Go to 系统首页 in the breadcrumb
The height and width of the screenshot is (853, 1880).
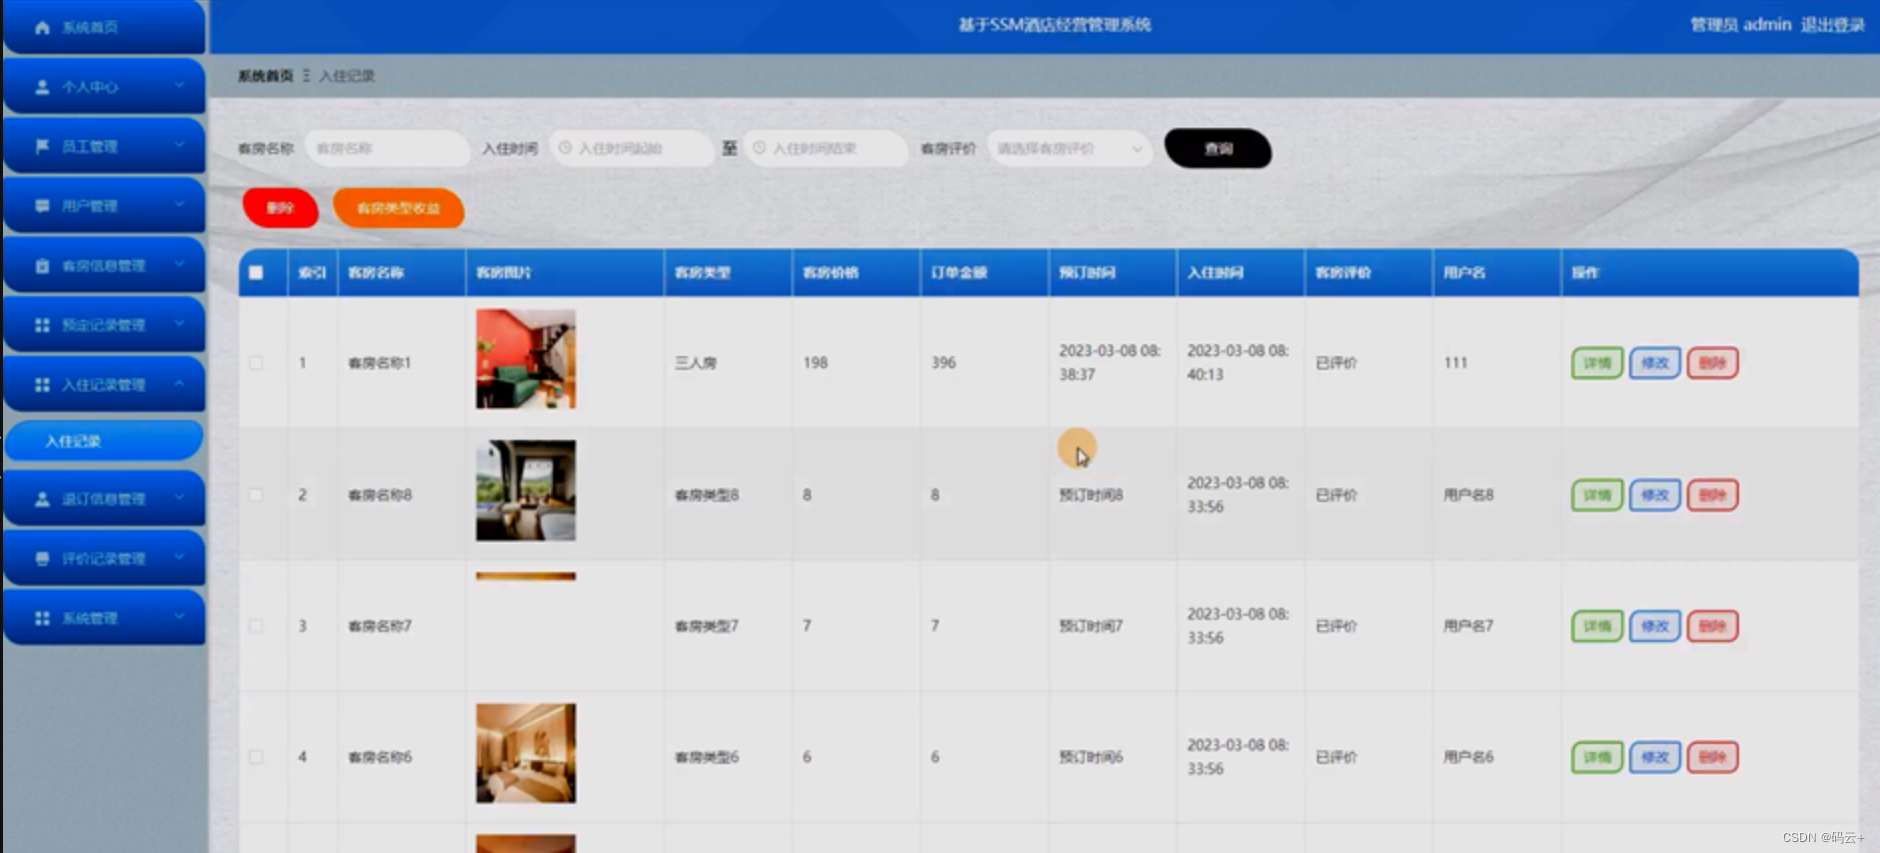pos(265,76)
